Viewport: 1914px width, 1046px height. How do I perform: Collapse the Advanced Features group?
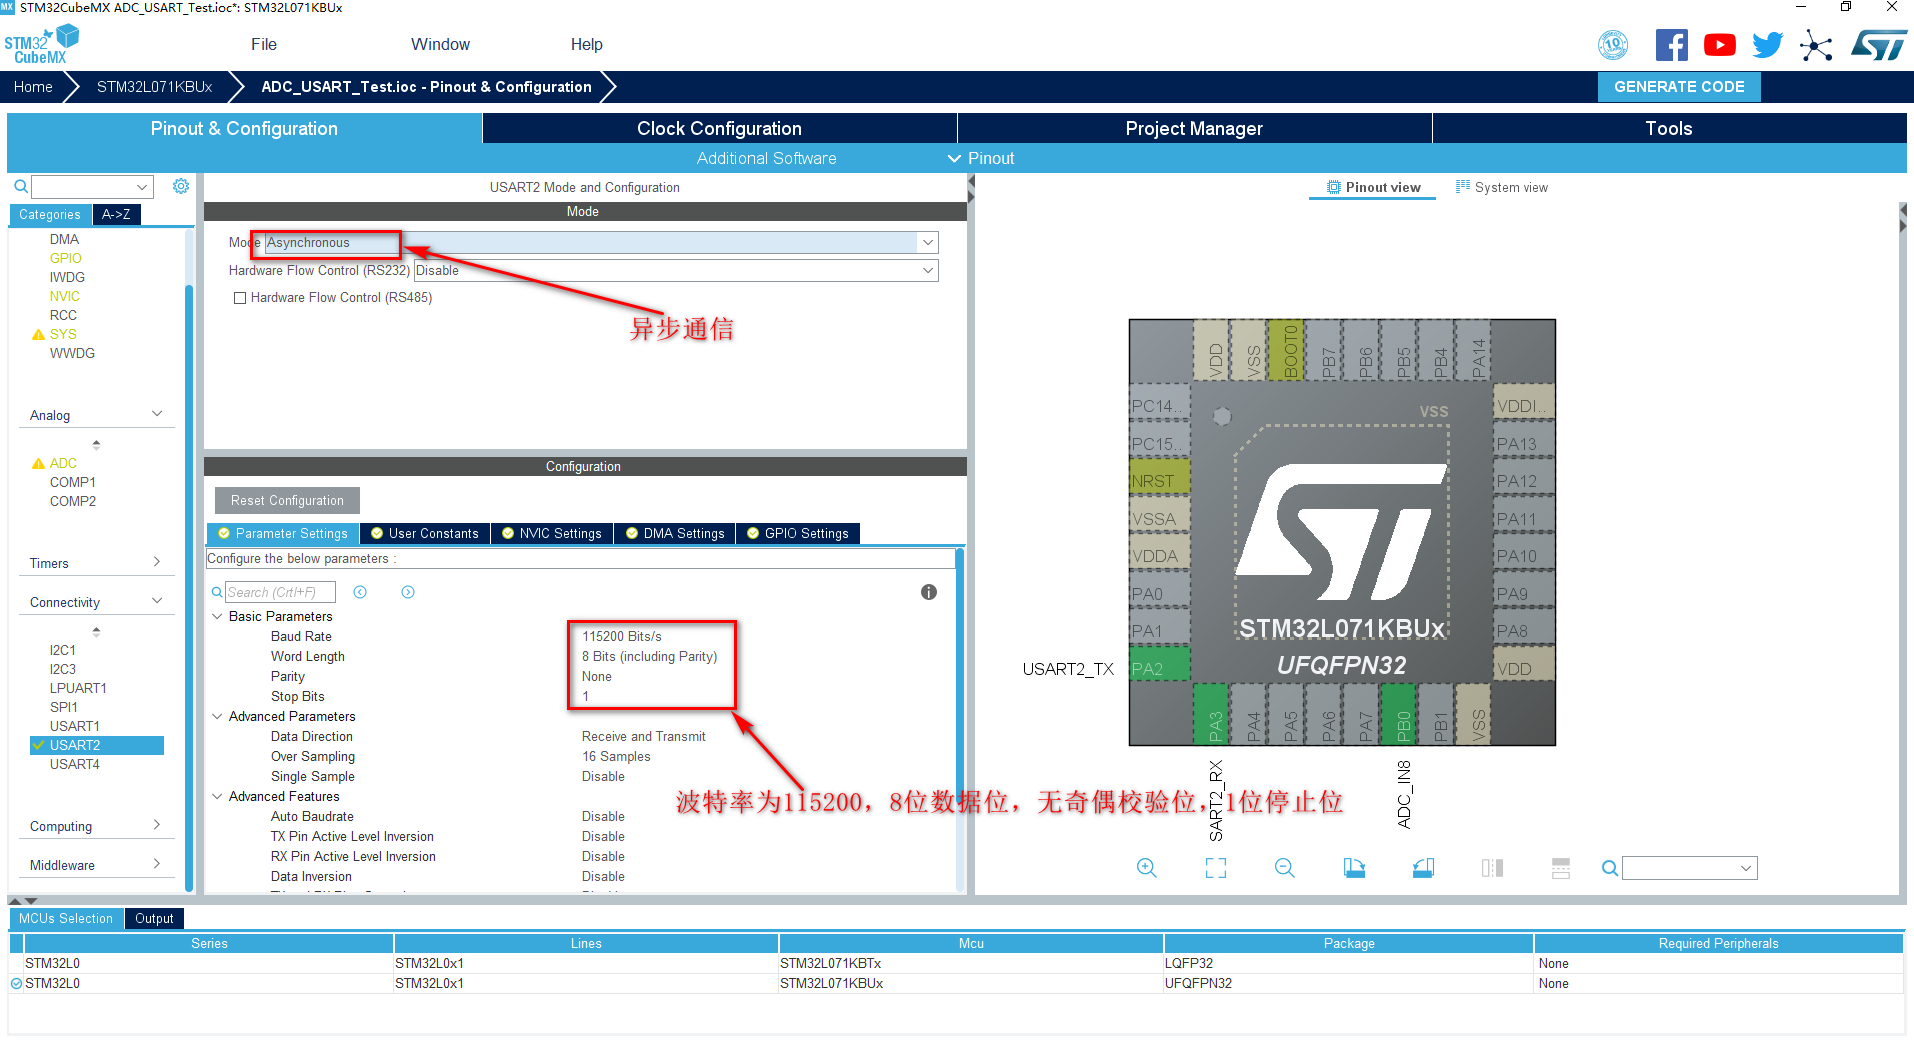(x=217, y=796)
